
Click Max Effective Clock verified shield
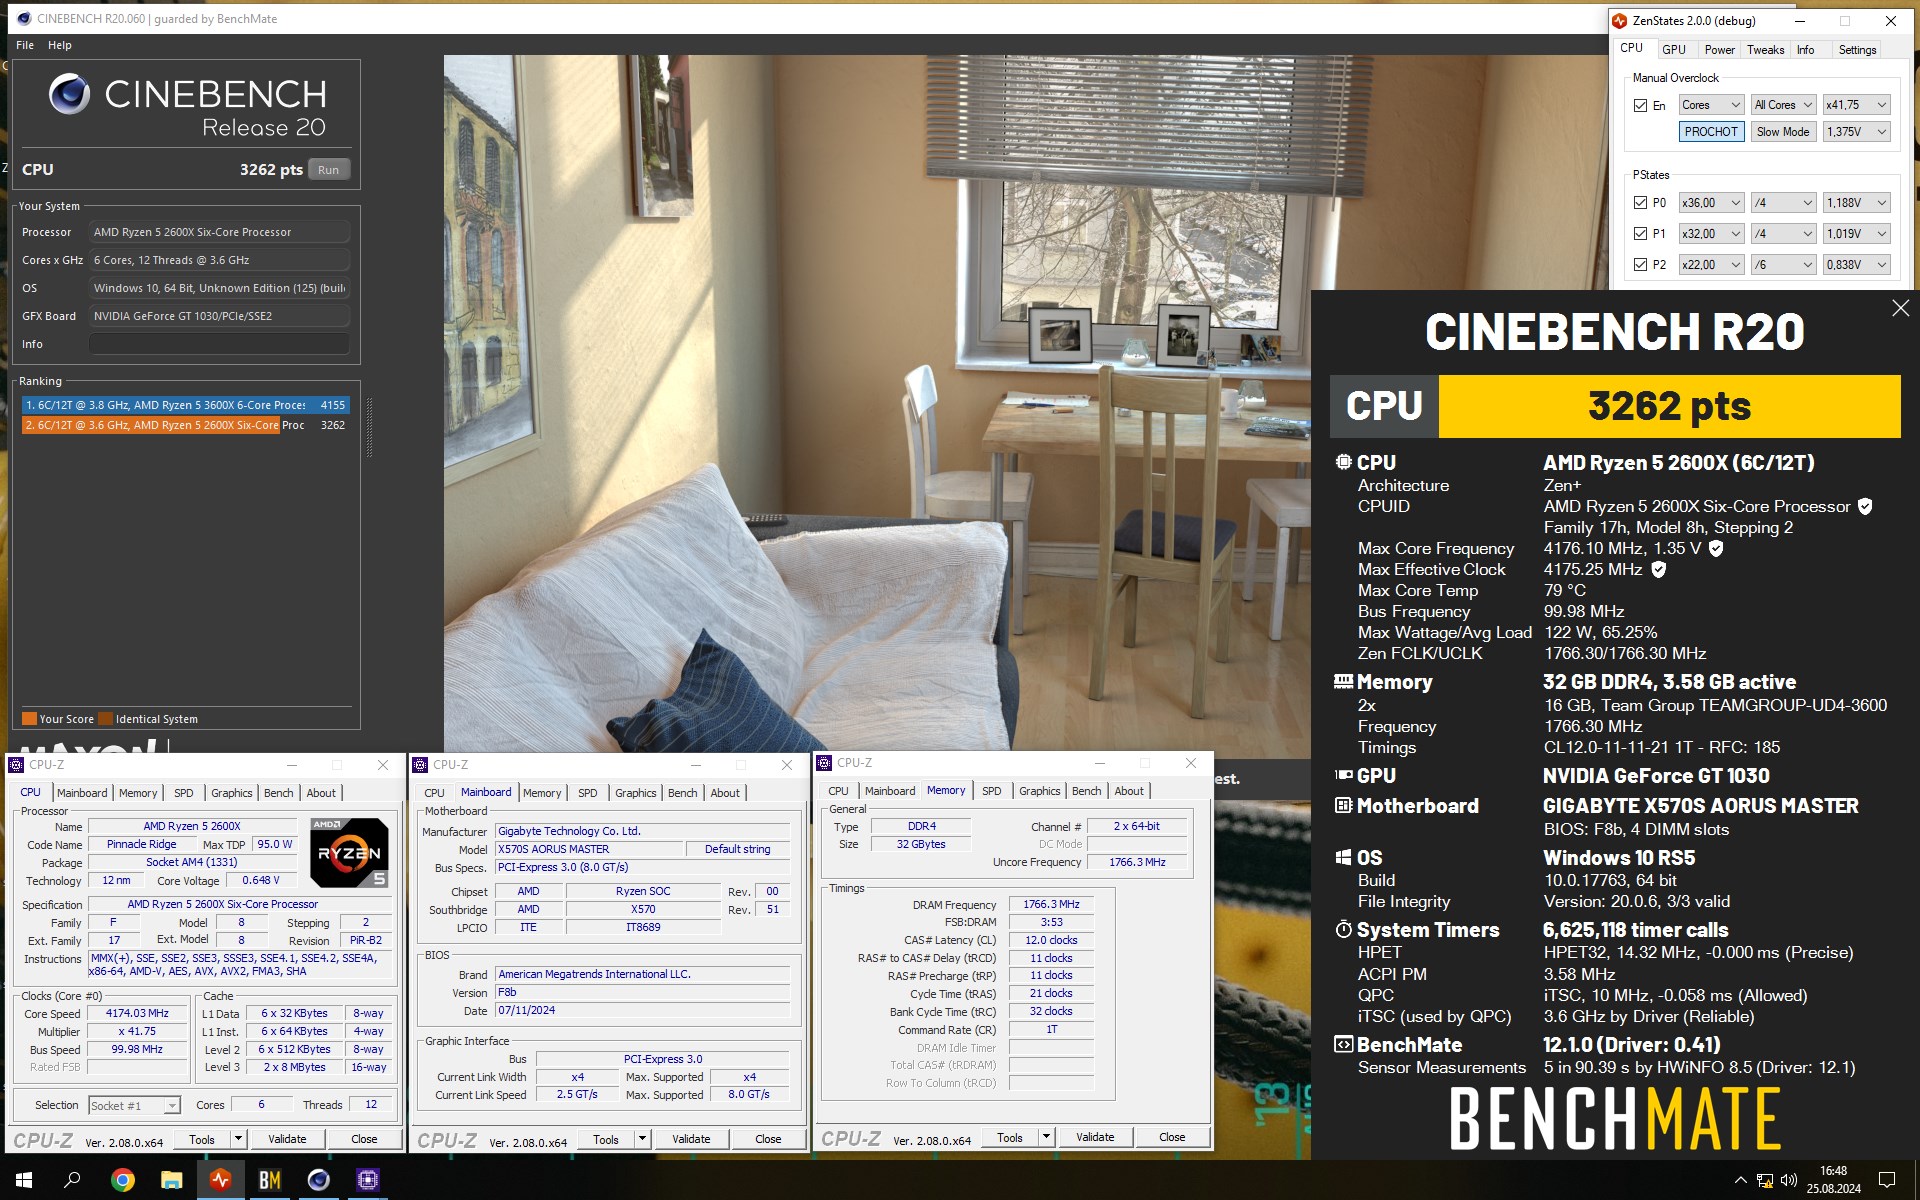[1658, 569]
